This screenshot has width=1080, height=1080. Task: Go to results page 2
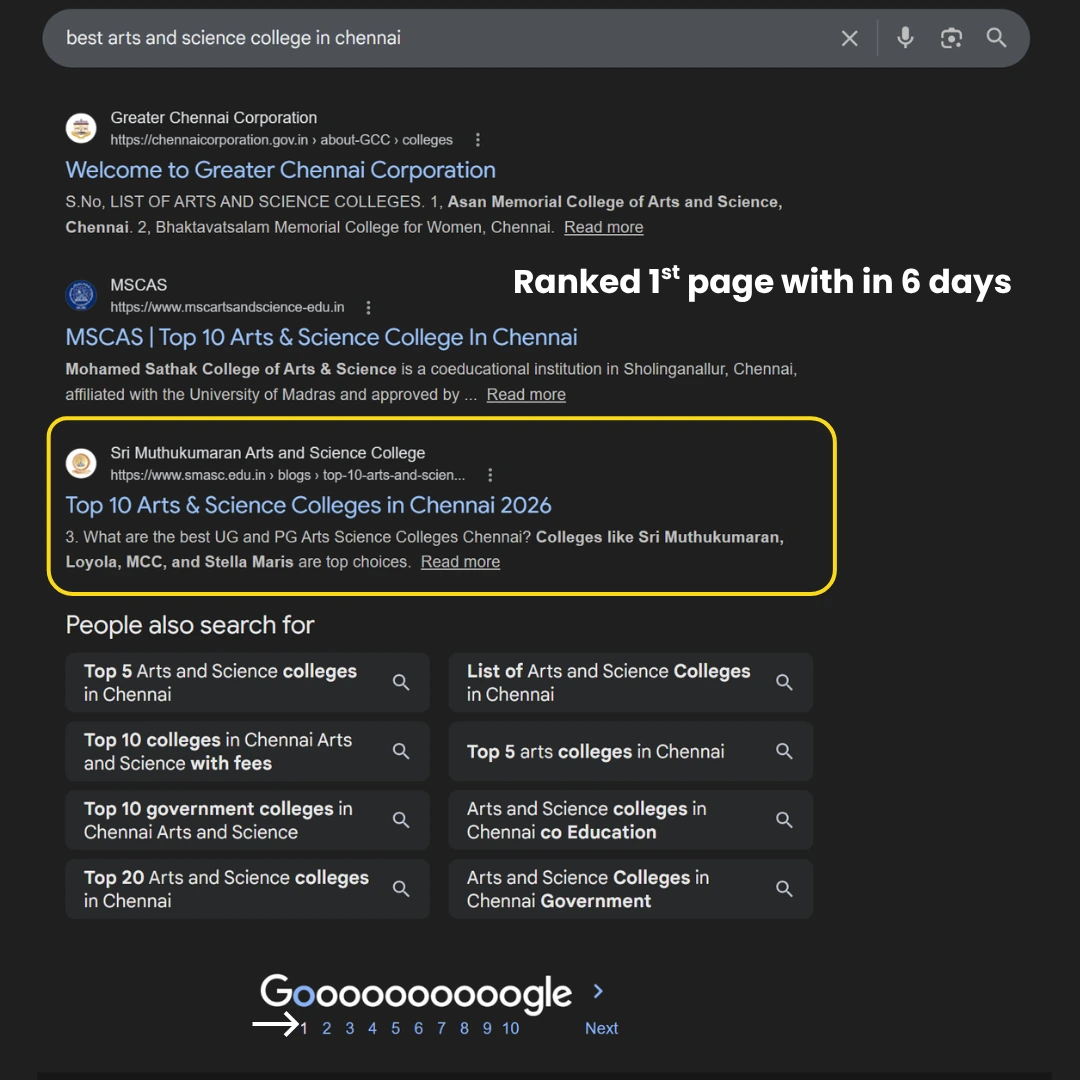(326, 1028)
